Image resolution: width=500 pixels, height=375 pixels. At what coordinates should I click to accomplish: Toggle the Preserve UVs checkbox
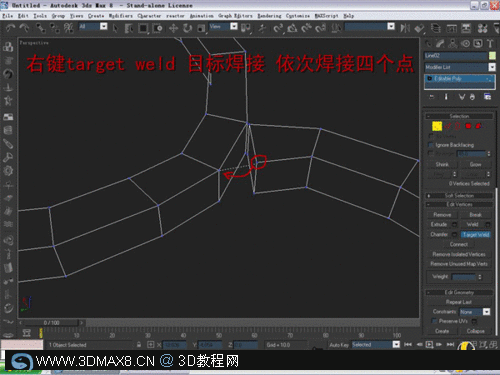point(434,321)
